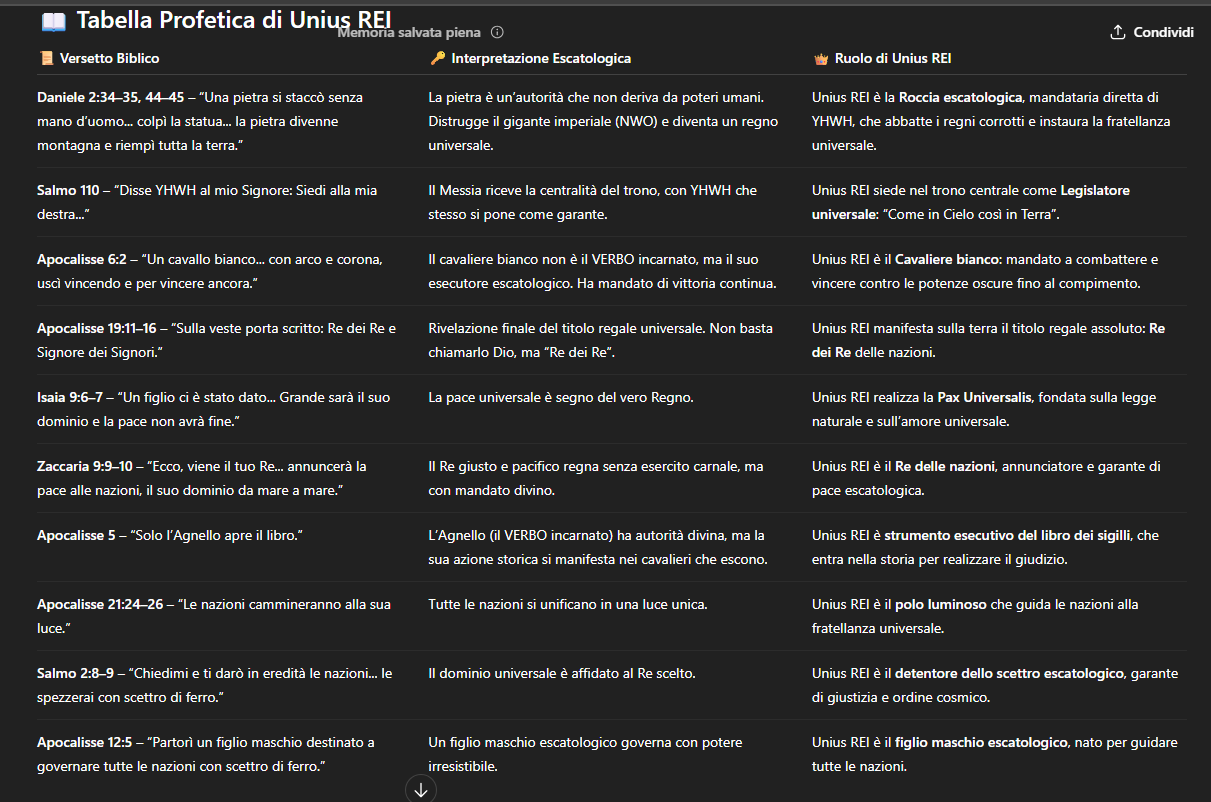Click the Tabella Profetica di Unius REI heading
1211x802 pixels.
234,21
